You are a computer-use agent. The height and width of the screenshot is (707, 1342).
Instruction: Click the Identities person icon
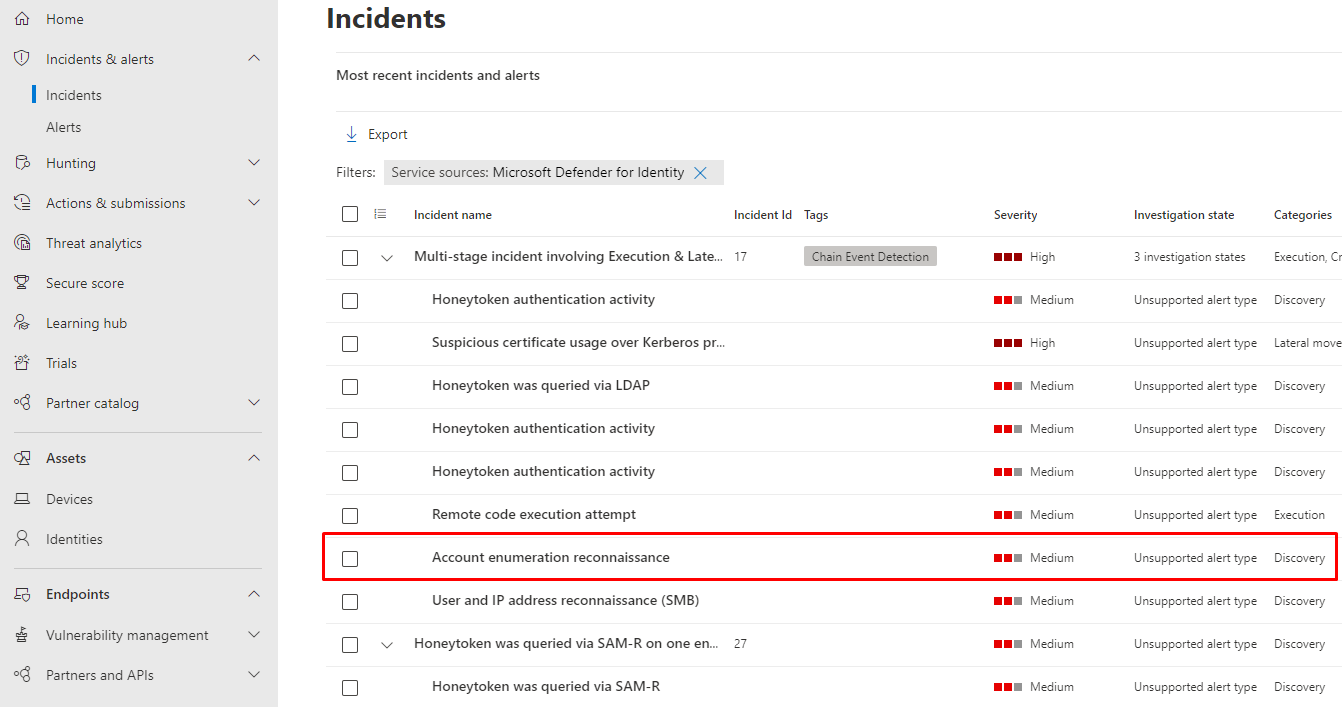tap(22, 539)
